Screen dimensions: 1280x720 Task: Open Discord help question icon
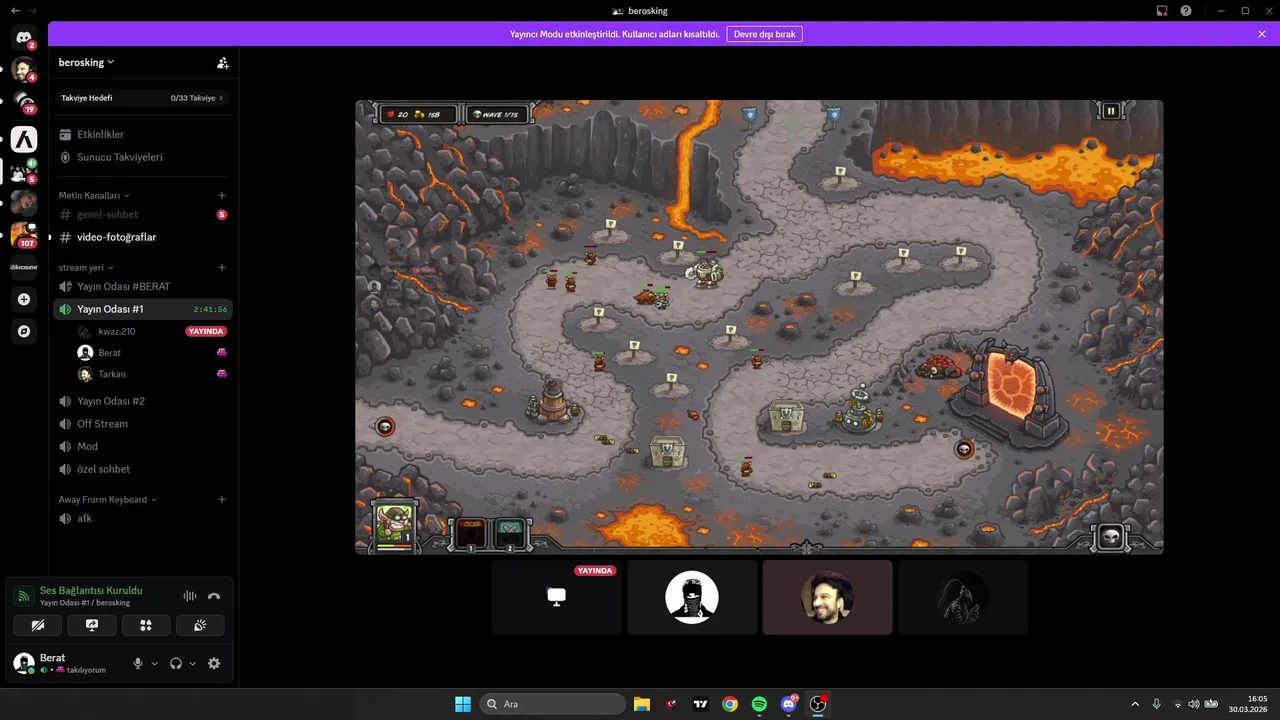point(1186,10)
